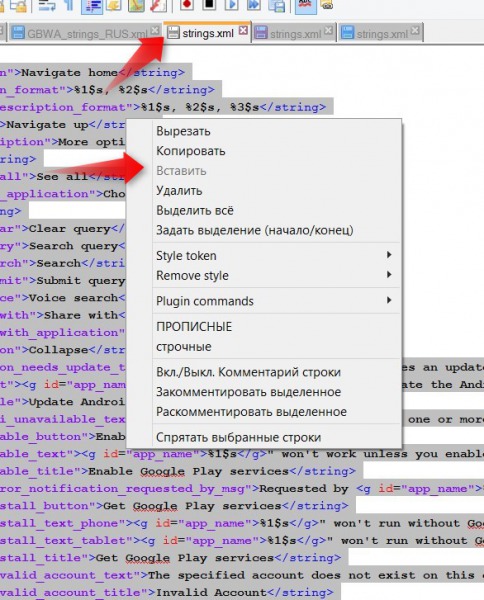The image size is (484, 600).
Task: Start macro recording with the red circle
Action: click(187, 5)
